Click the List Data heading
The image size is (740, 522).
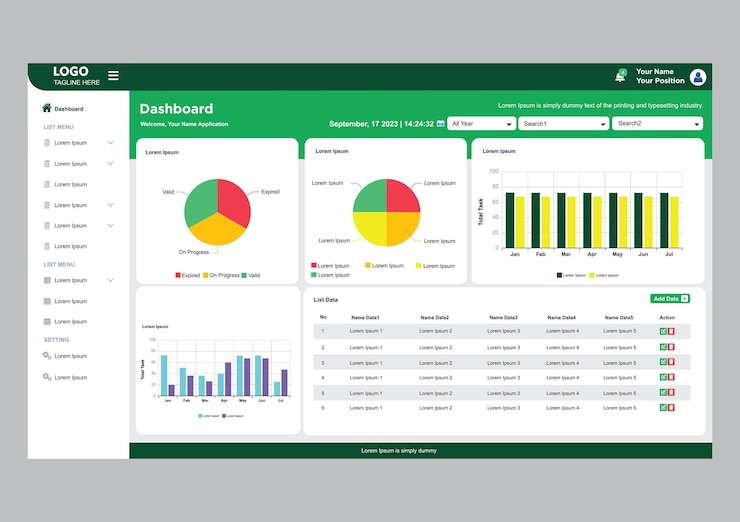coord(326,300)
